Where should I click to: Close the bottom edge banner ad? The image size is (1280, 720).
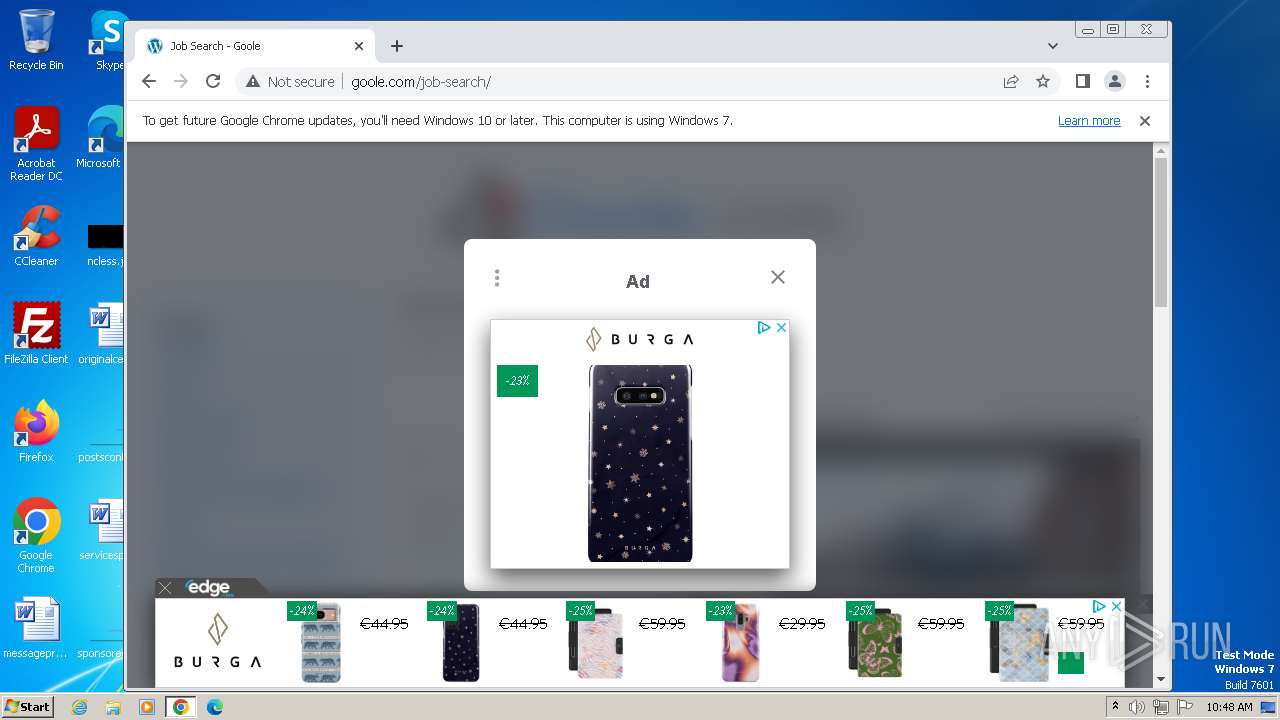tap(165, 588)
